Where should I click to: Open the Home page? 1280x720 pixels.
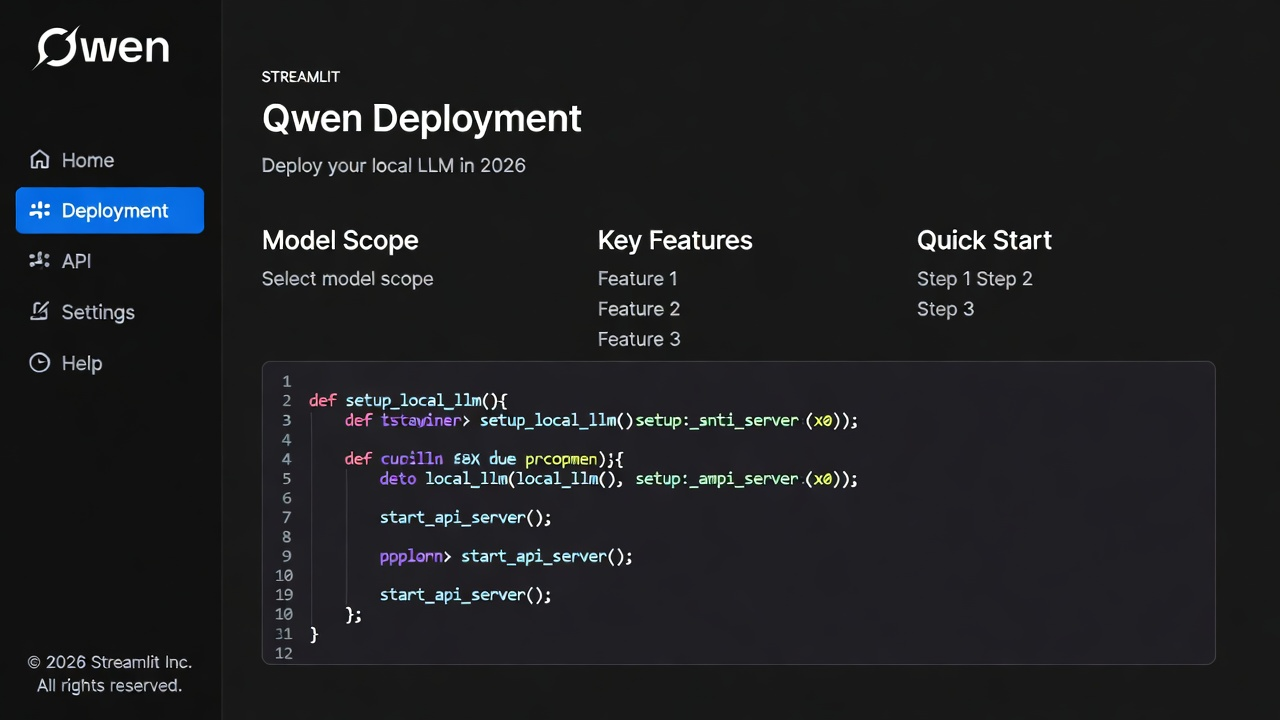pos(87,160)
